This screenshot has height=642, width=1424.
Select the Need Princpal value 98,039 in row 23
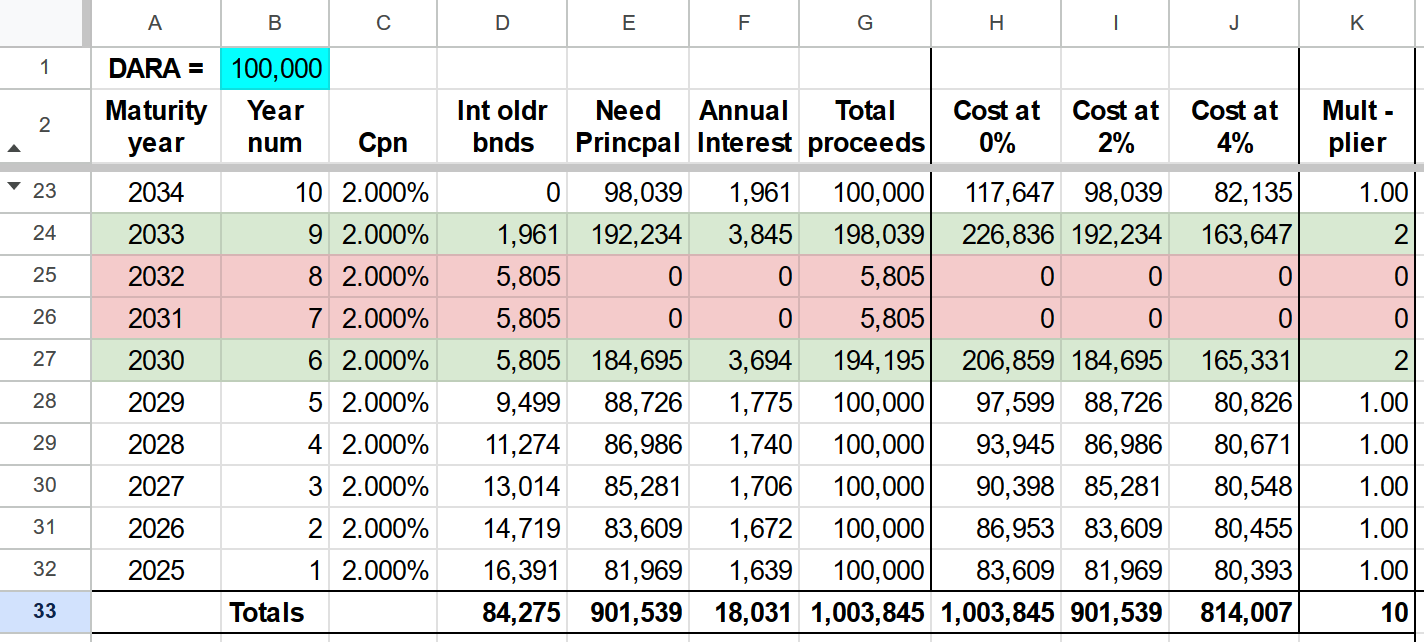pyautogui.click(x=628, y=192)
